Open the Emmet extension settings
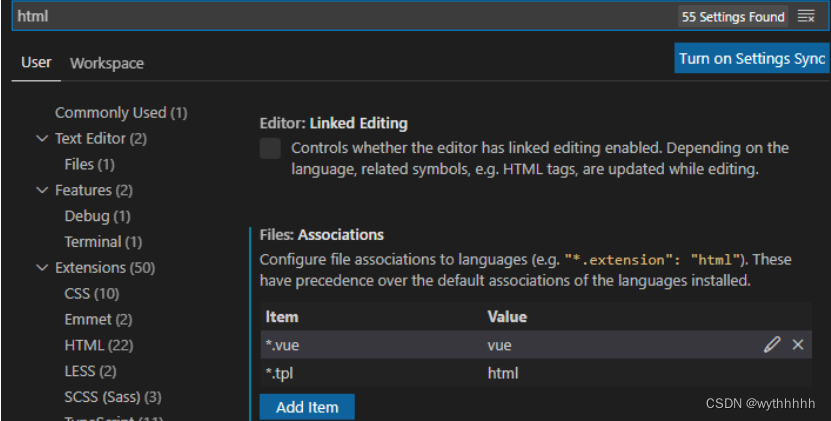This screenshot has width=831, height=421. [x=98, y=320]
